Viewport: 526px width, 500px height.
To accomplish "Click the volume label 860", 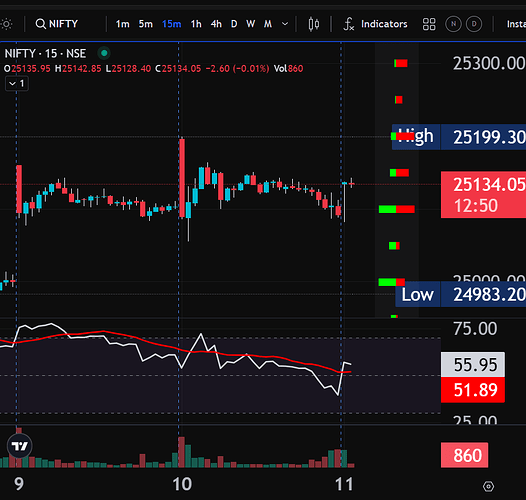I will 465,455.
